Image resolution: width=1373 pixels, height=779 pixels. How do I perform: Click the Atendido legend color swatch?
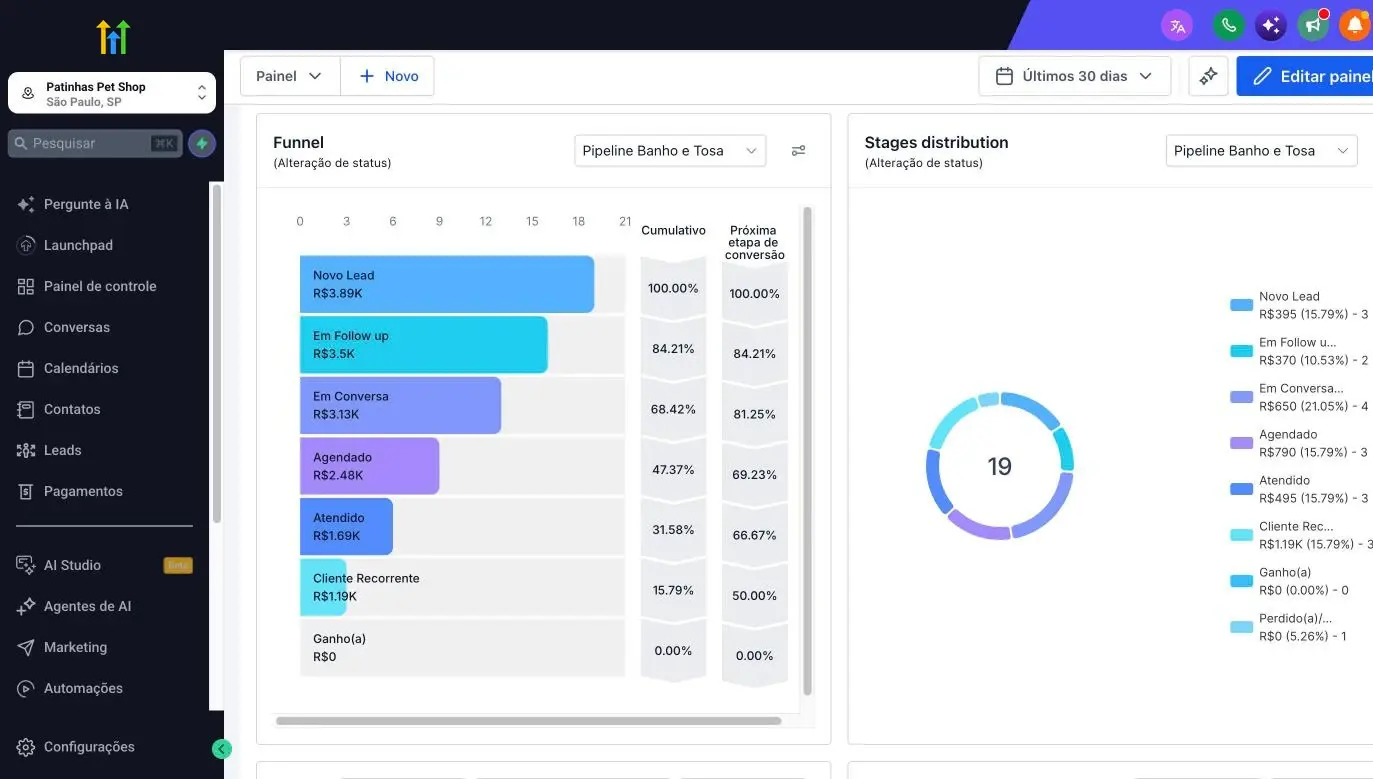(1241, 489)
